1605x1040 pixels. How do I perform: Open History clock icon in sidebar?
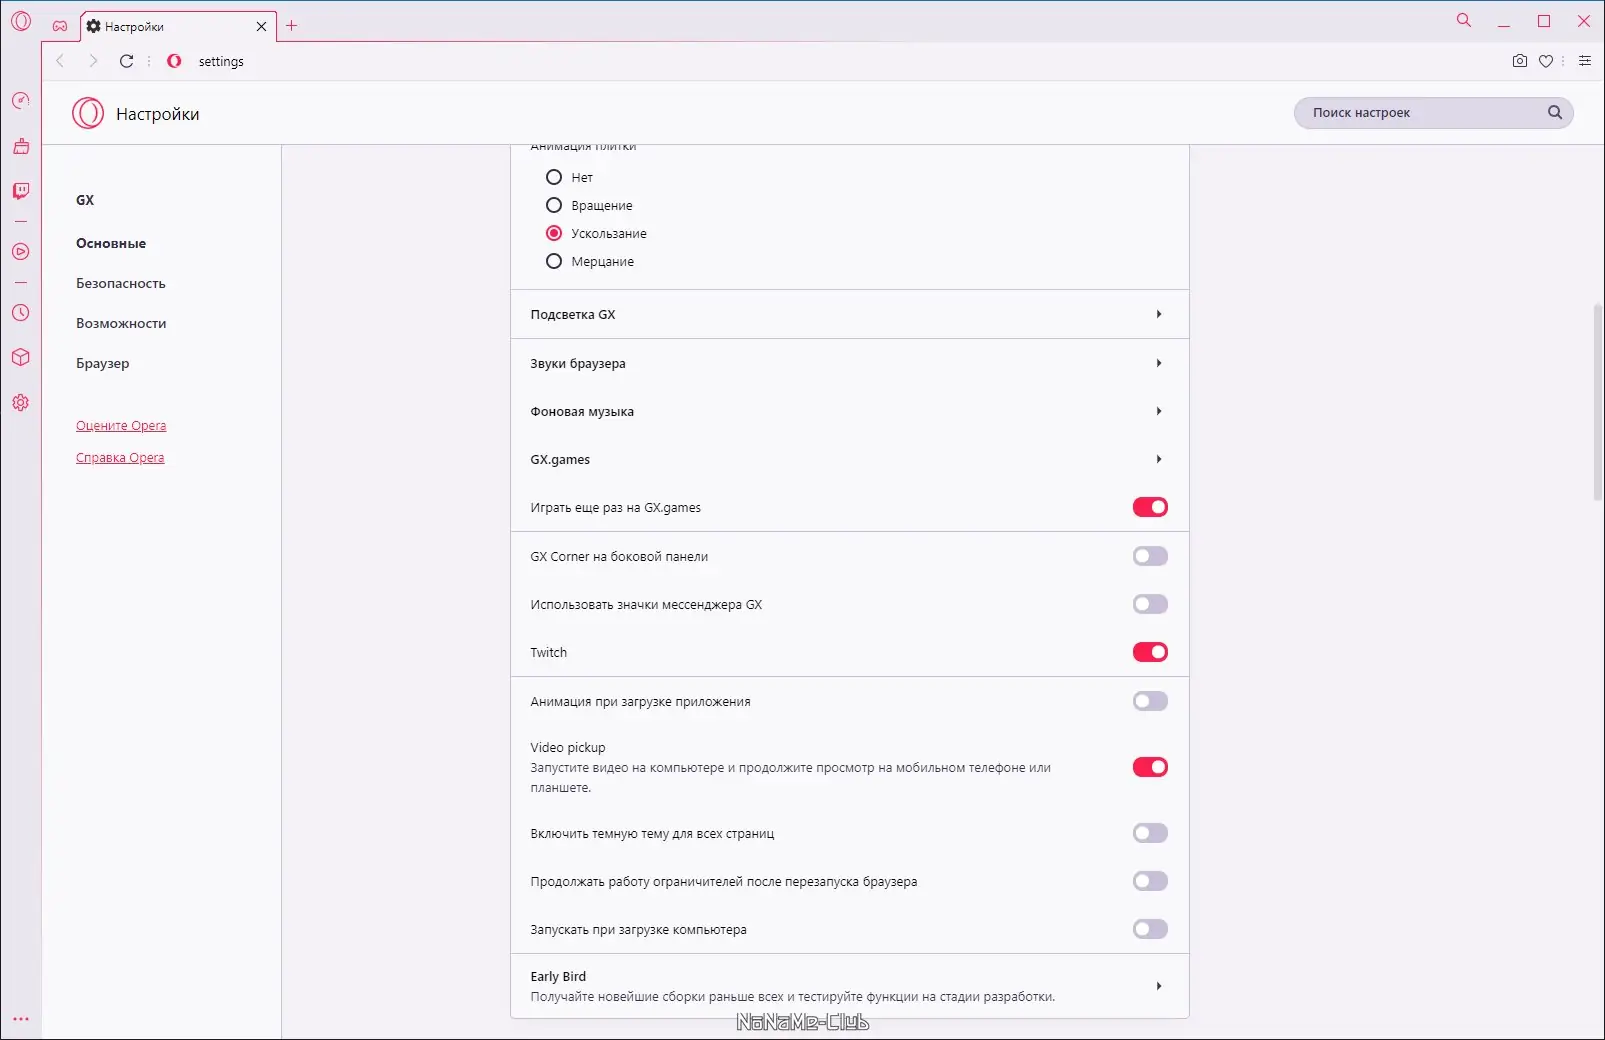click(21, 313)
